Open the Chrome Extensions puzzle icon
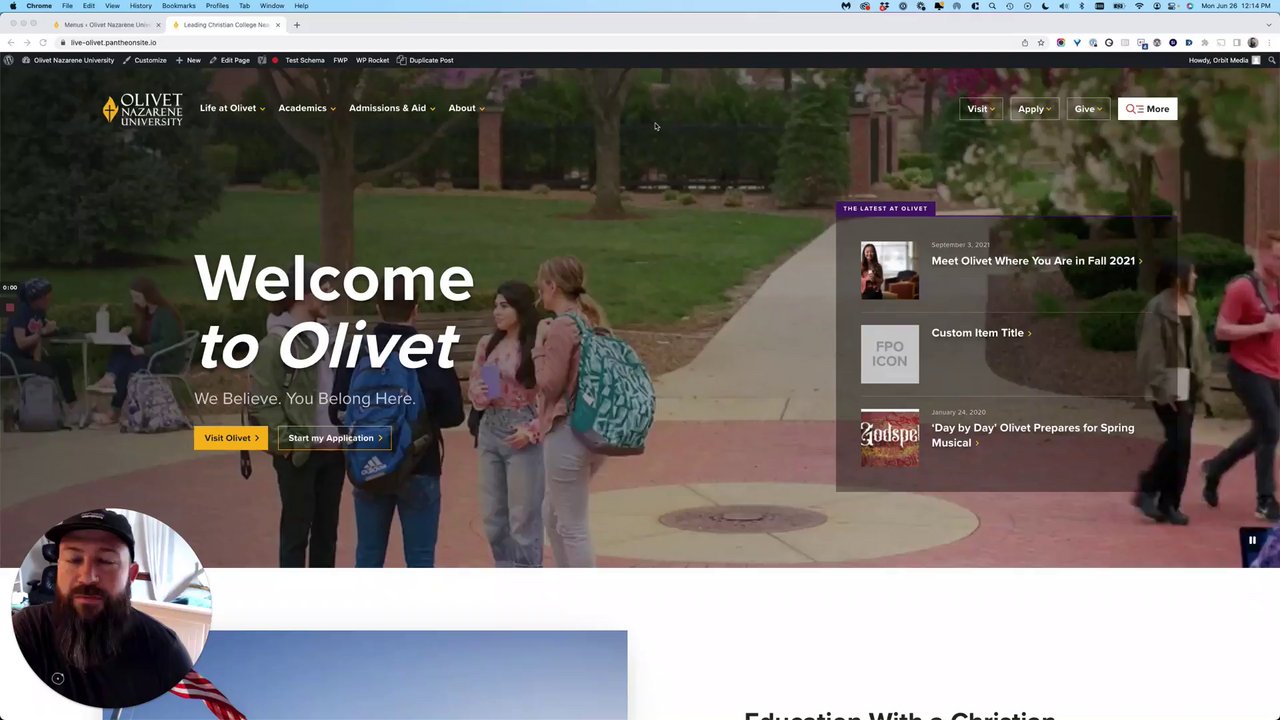Viewport: 1280px width, 720px height. pyautogui.click(x=1205, y=43)
